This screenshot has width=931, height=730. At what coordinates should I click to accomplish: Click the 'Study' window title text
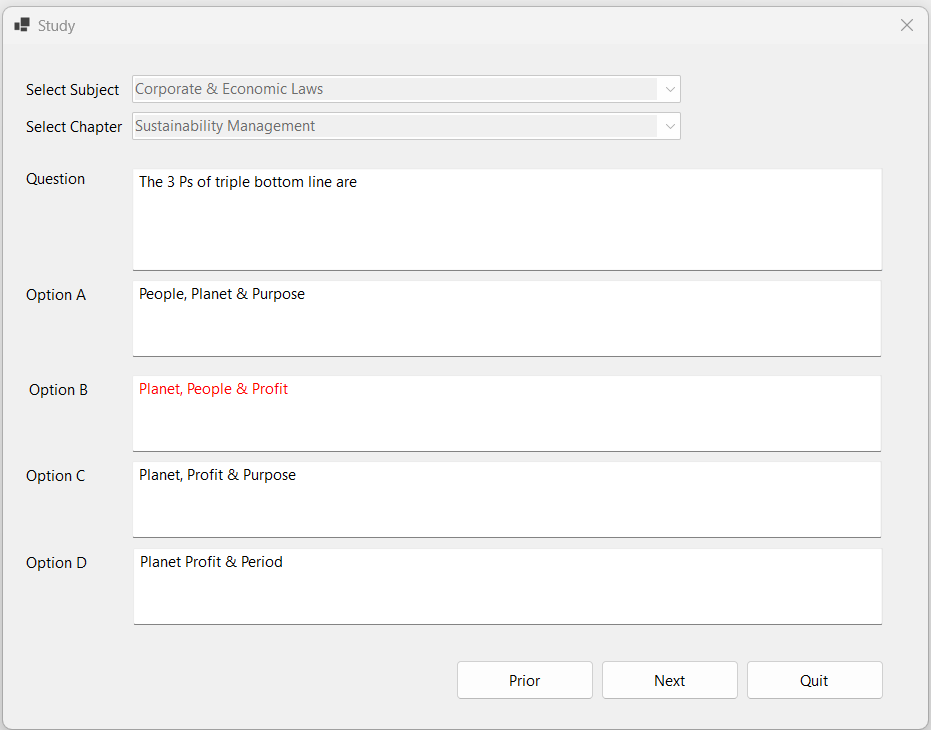[56, 26]
